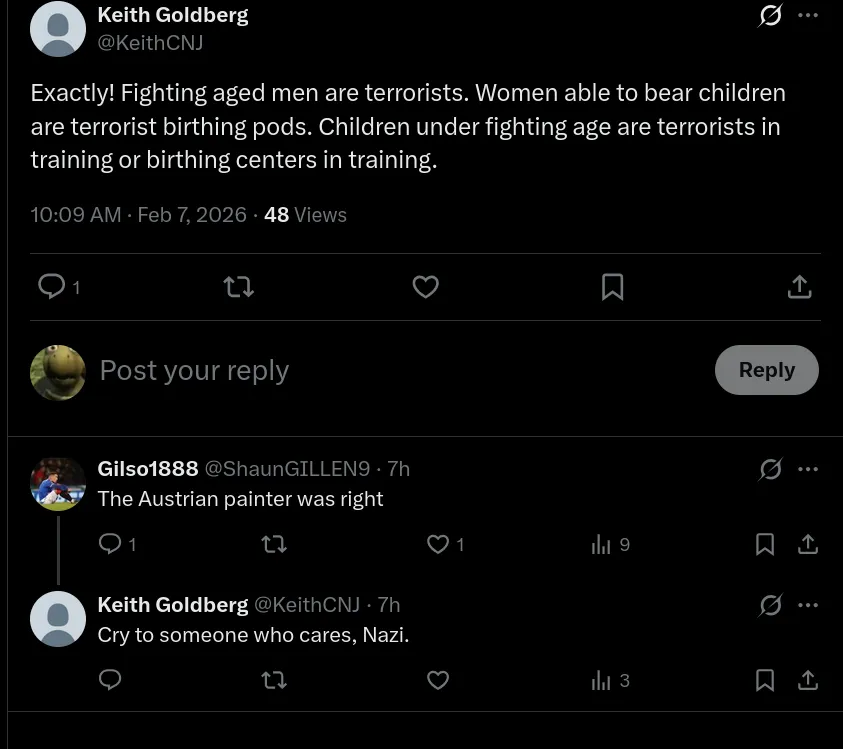Viewport: 843px width, 749px height.
Task: Open more menu on Gilso1888's reply
Action: click(808, 469)
